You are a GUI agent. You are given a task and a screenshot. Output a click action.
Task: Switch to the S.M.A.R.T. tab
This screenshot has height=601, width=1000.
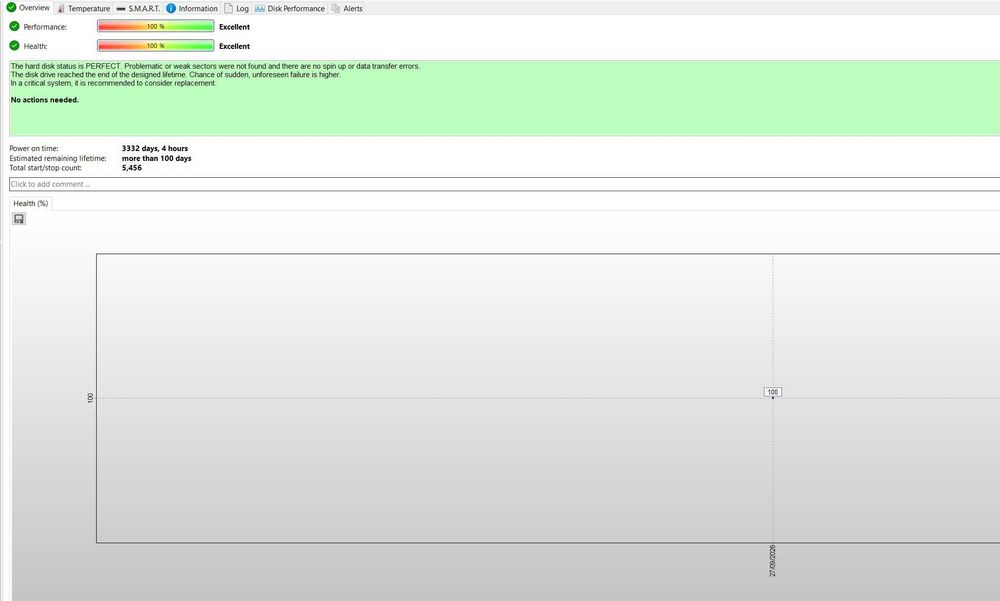138,8
